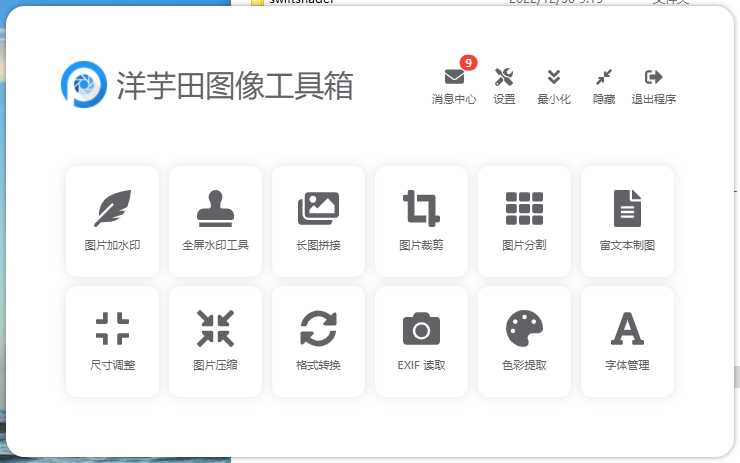
Task: Click 隐藏 to hide the window
Action: [x=604, y=86]
